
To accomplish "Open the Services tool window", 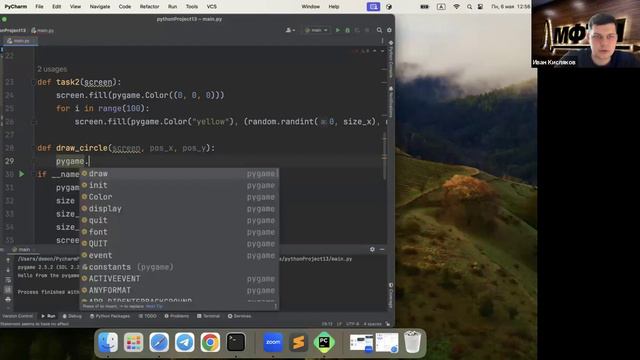I will [239, 316].
